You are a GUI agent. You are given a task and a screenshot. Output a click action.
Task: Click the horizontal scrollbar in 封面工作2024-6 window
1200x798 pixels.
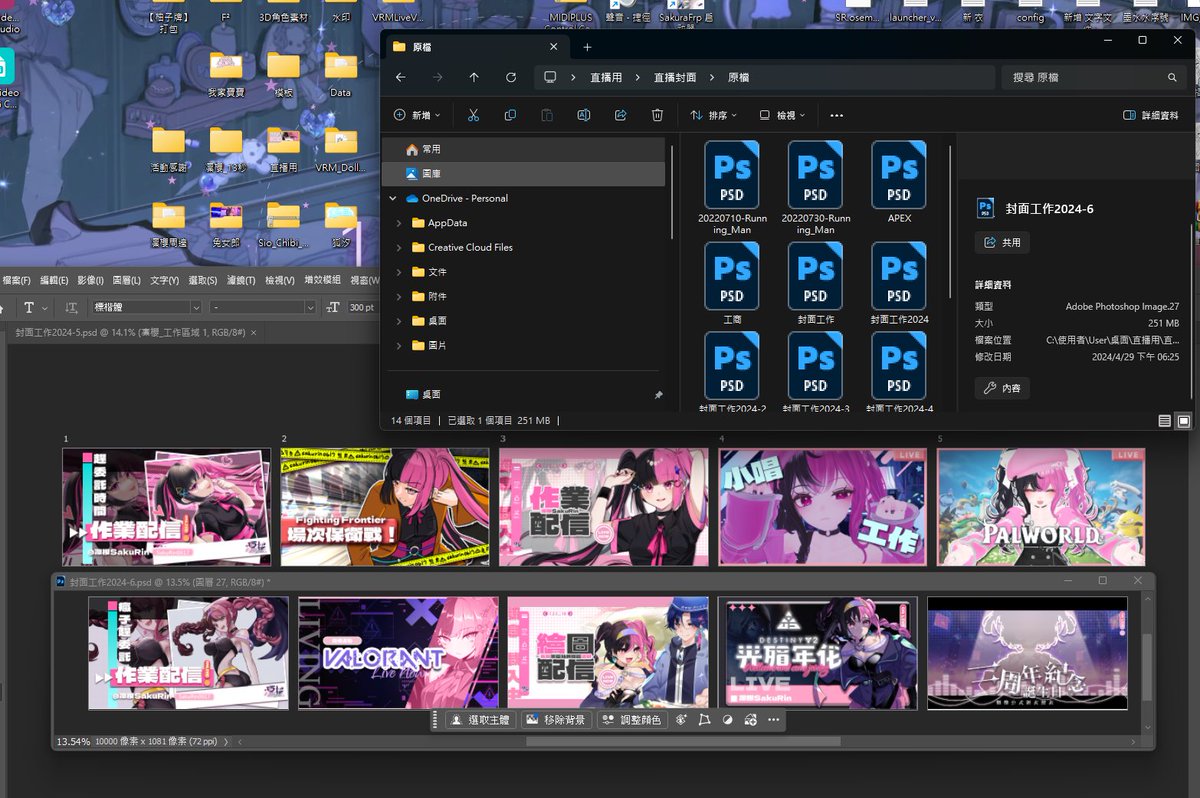point(684,741)
